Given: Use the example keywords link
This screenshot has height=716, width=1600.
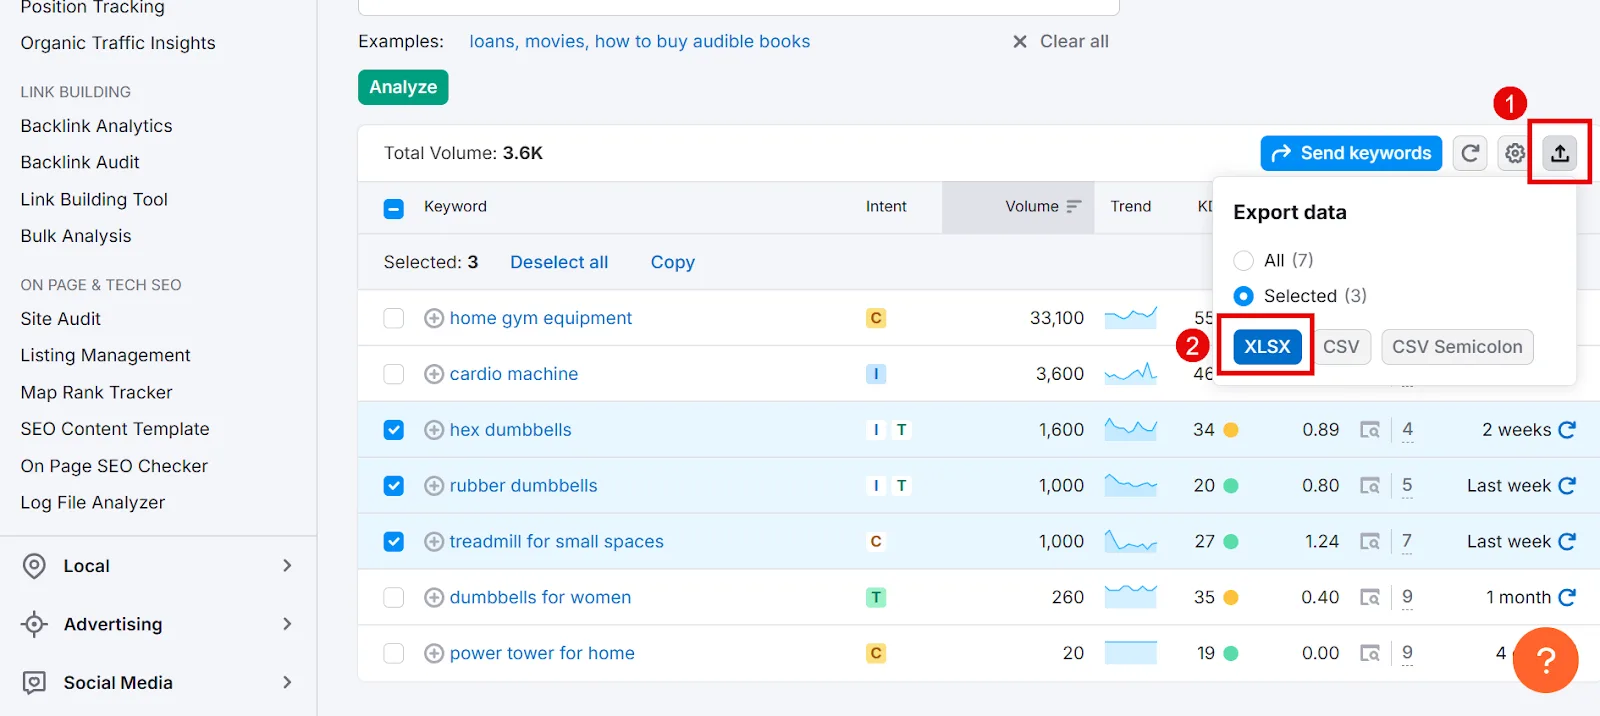Looking at the screenshot, I should [x=640, y=42].
